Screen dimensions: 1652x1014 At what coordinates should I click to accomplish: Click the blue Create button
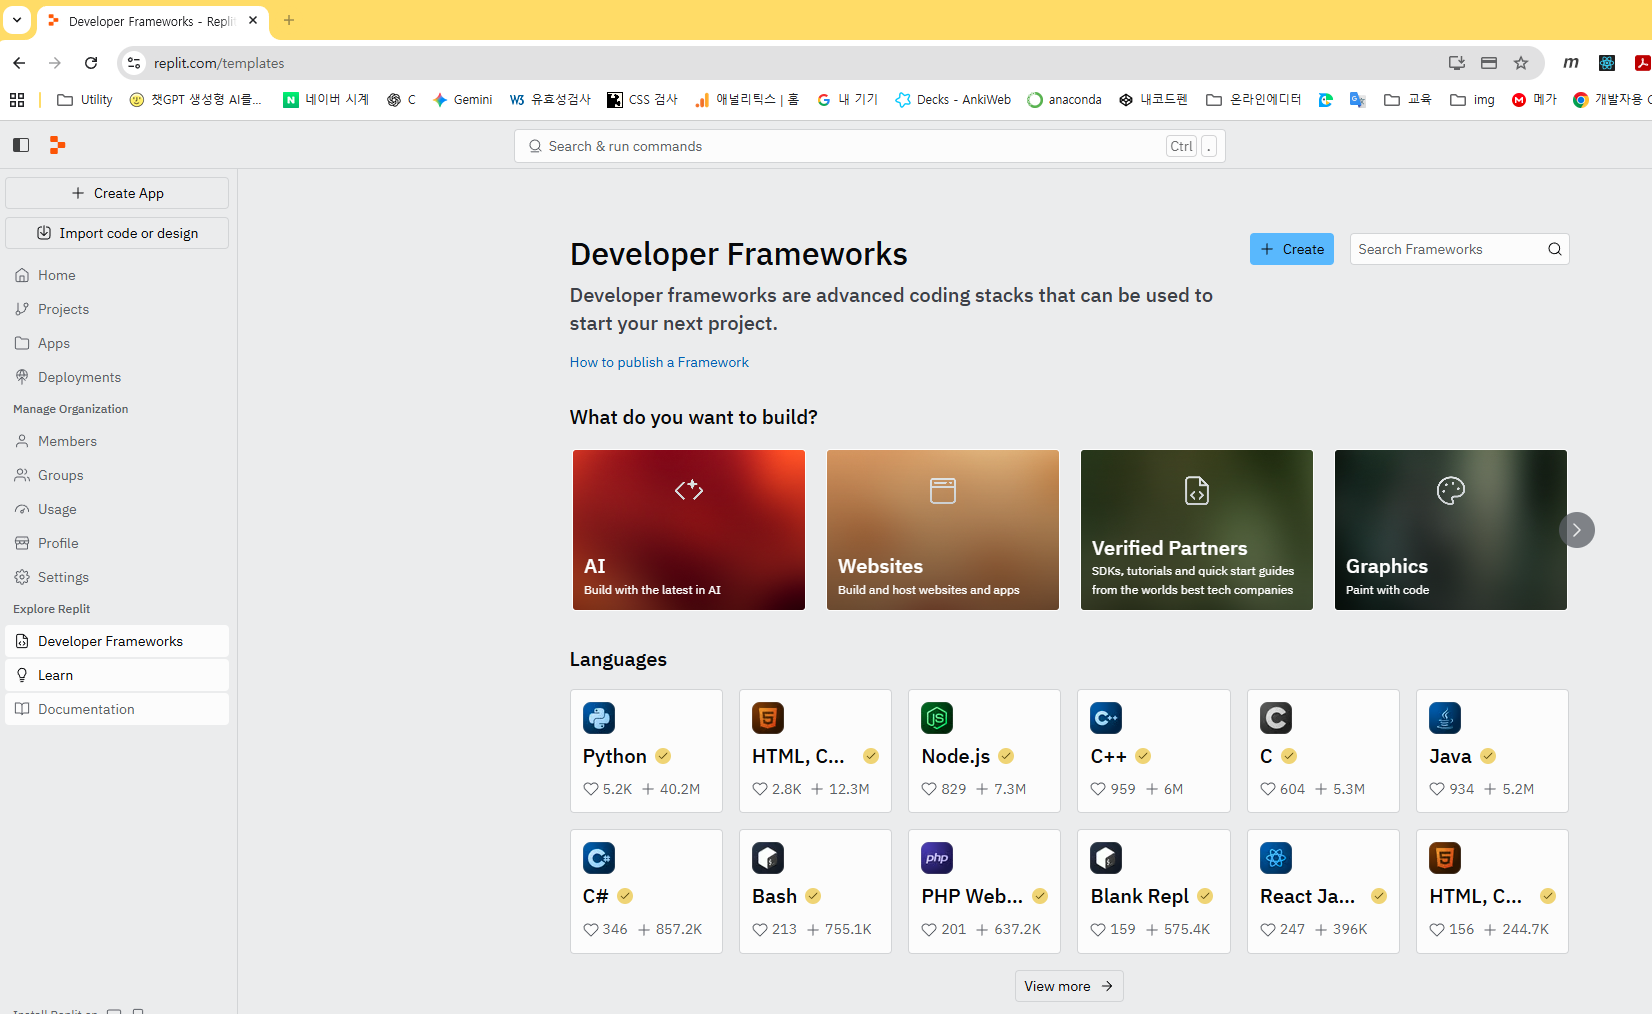click(1291, 249)
